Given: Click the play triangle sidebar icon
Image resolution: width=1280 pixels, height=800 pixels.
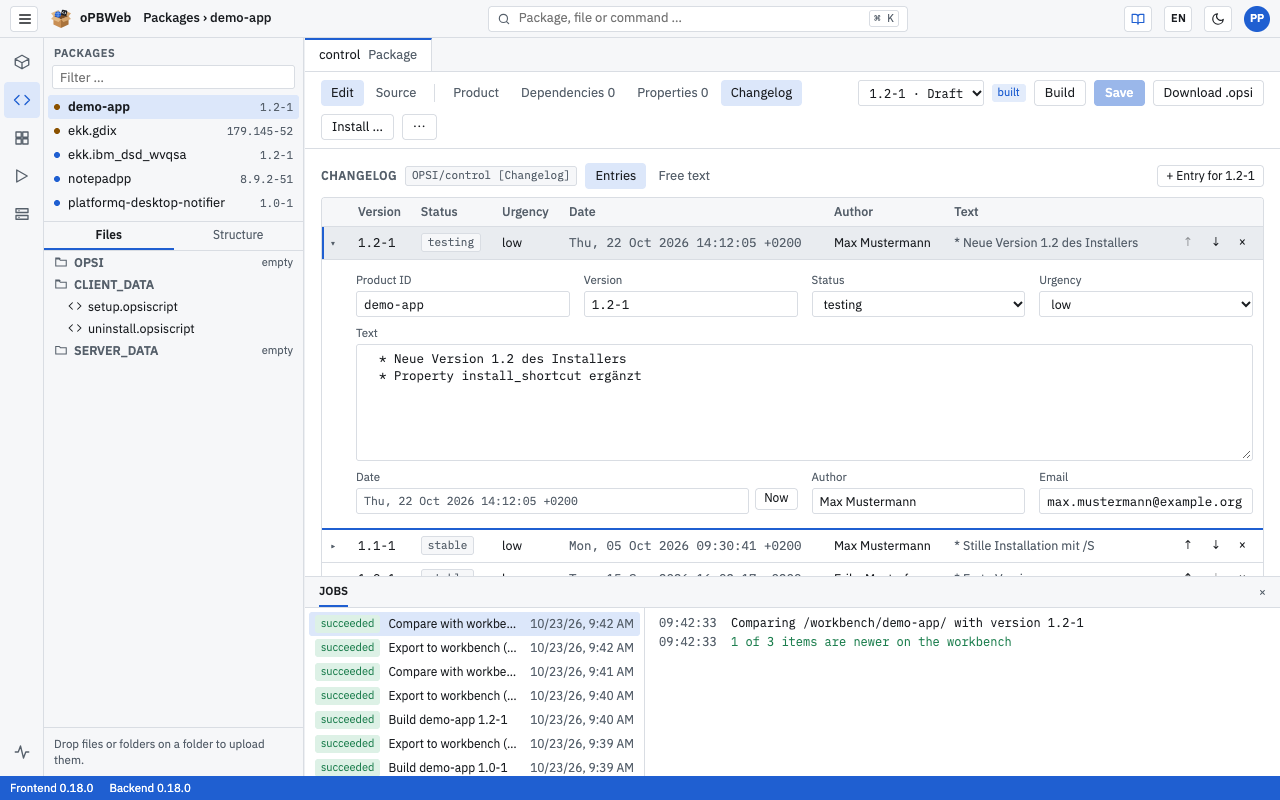Looking at the screenshot, I should pos(22,176).
